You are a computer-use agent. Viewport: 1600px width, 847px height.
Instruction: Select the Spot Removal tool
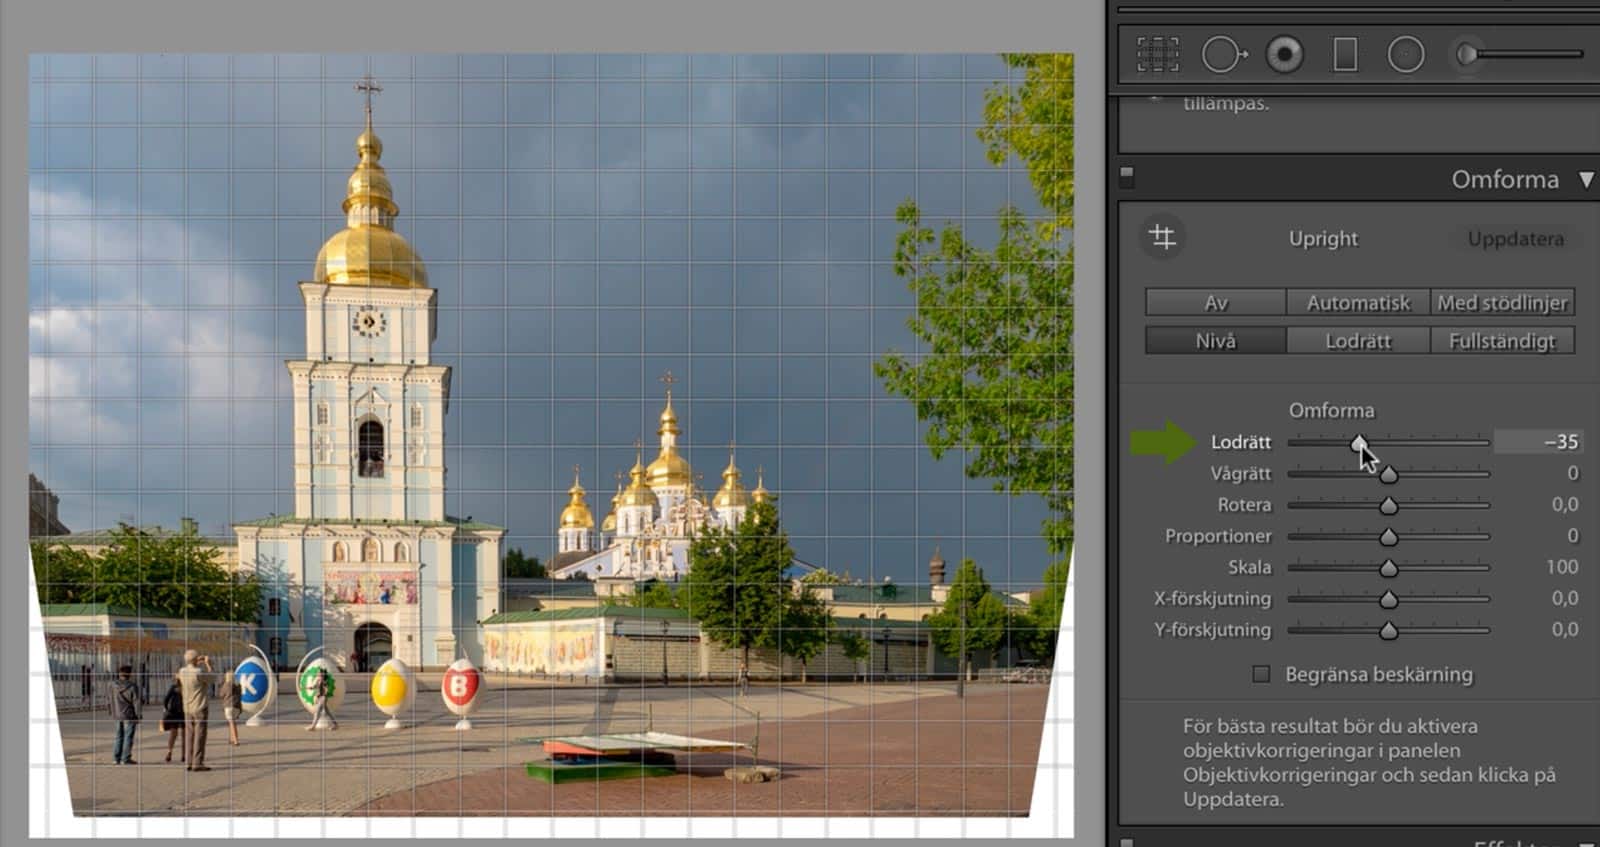coord(1222,54)
